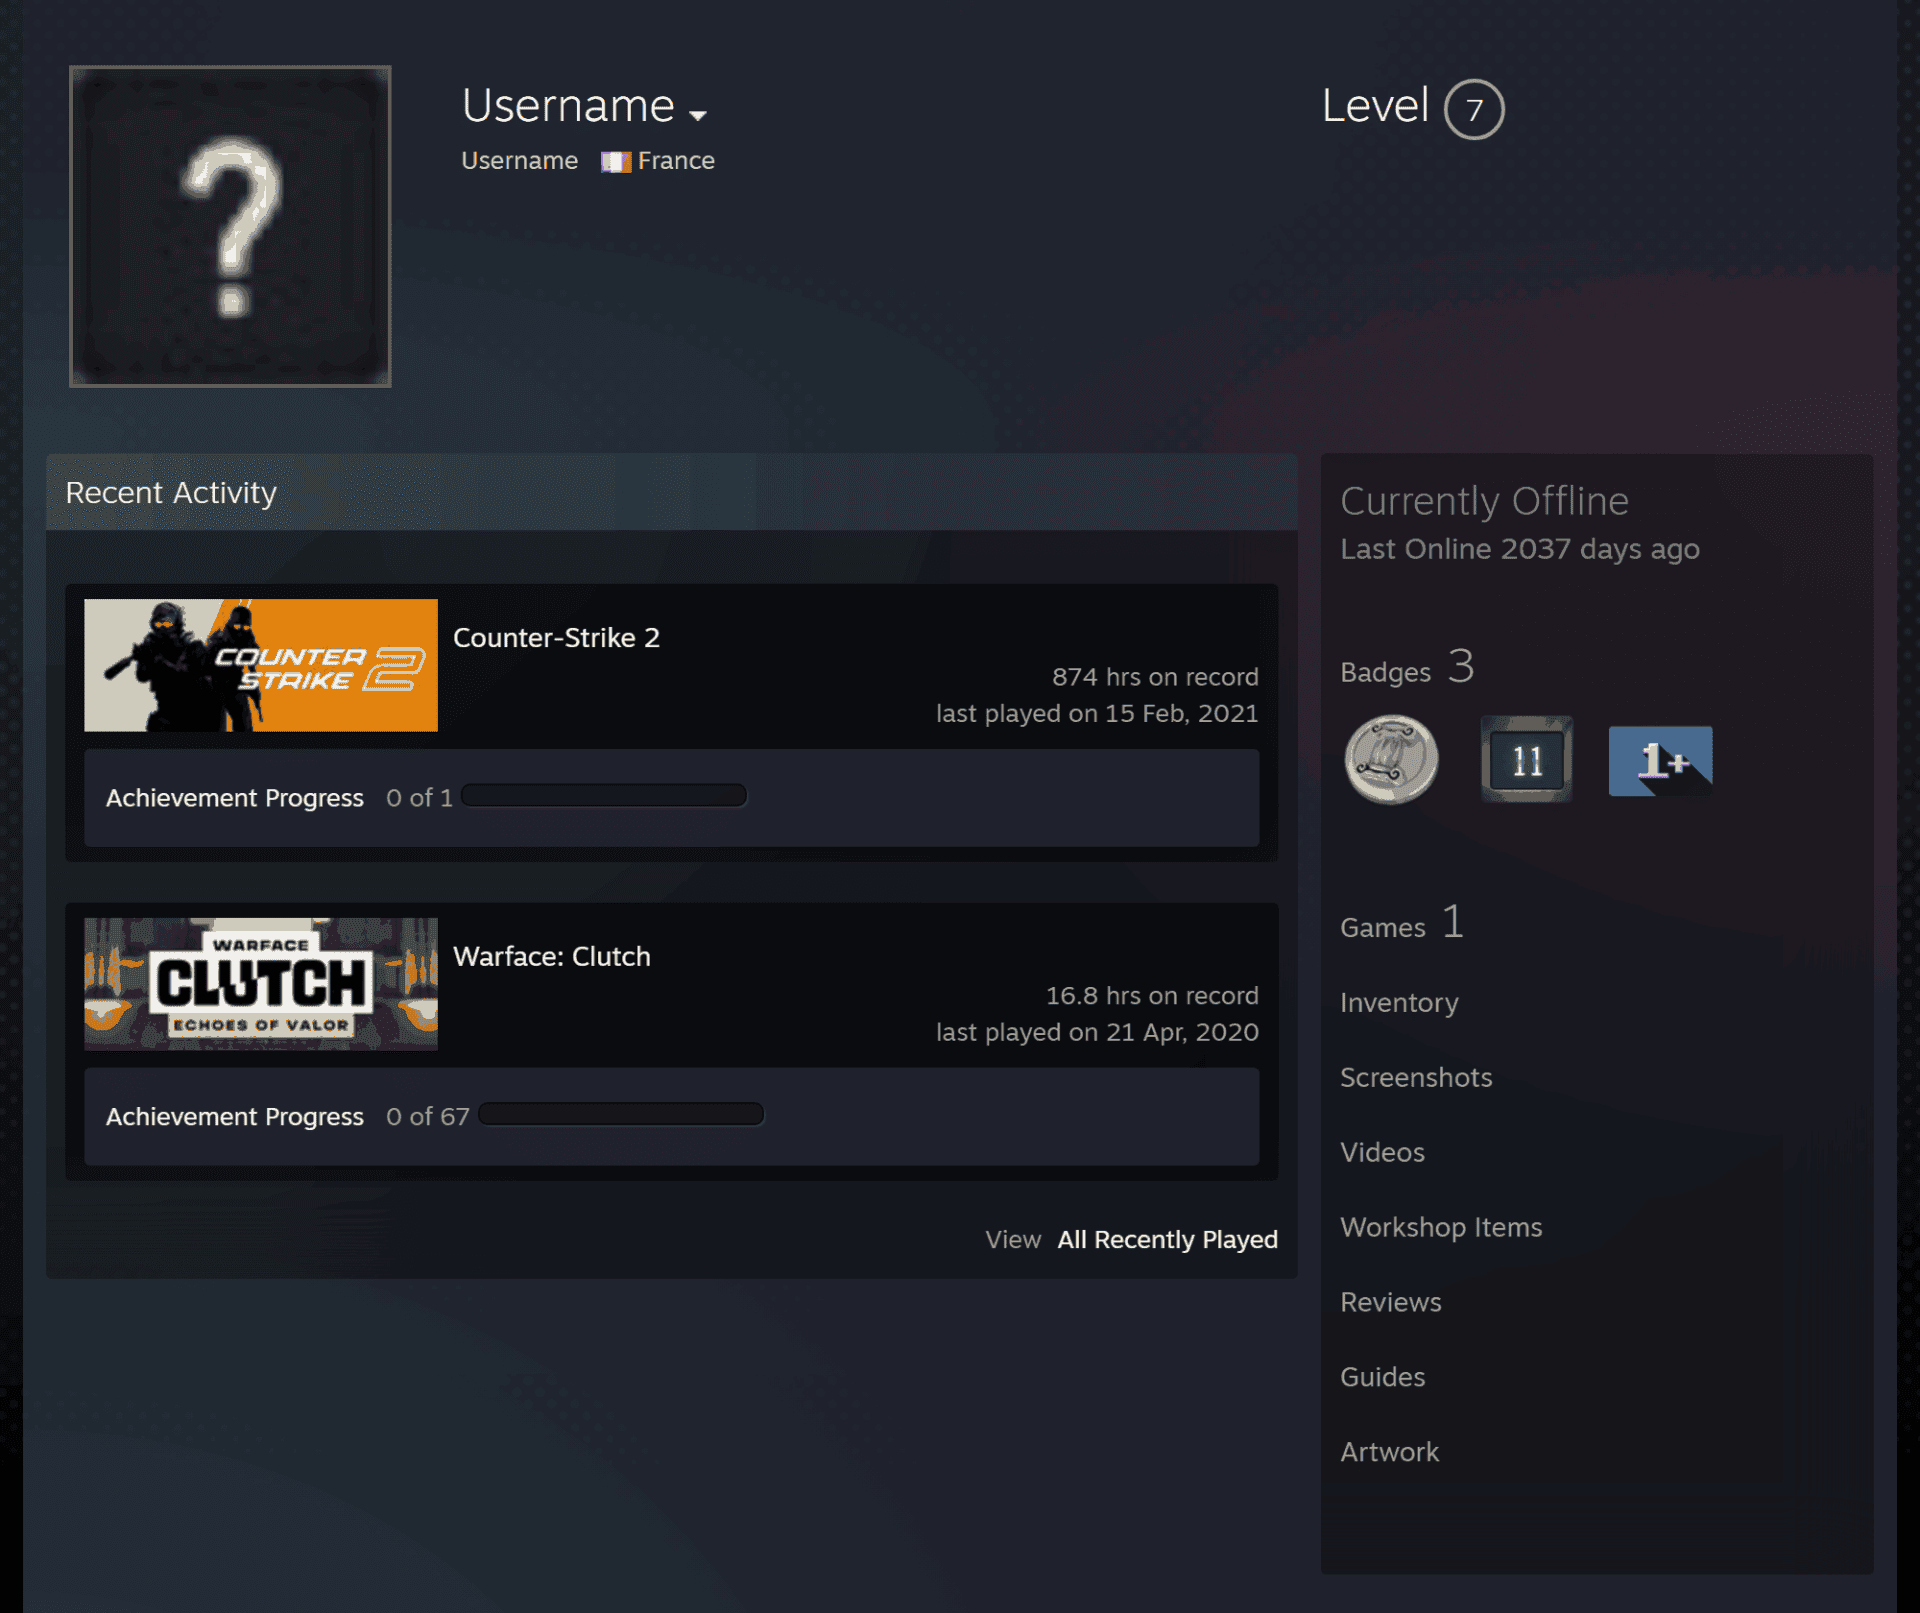Viewport: 1920px width, 1613px height.
Task: Click the '0 of 67' achievement count
Action: [427, 1117]
